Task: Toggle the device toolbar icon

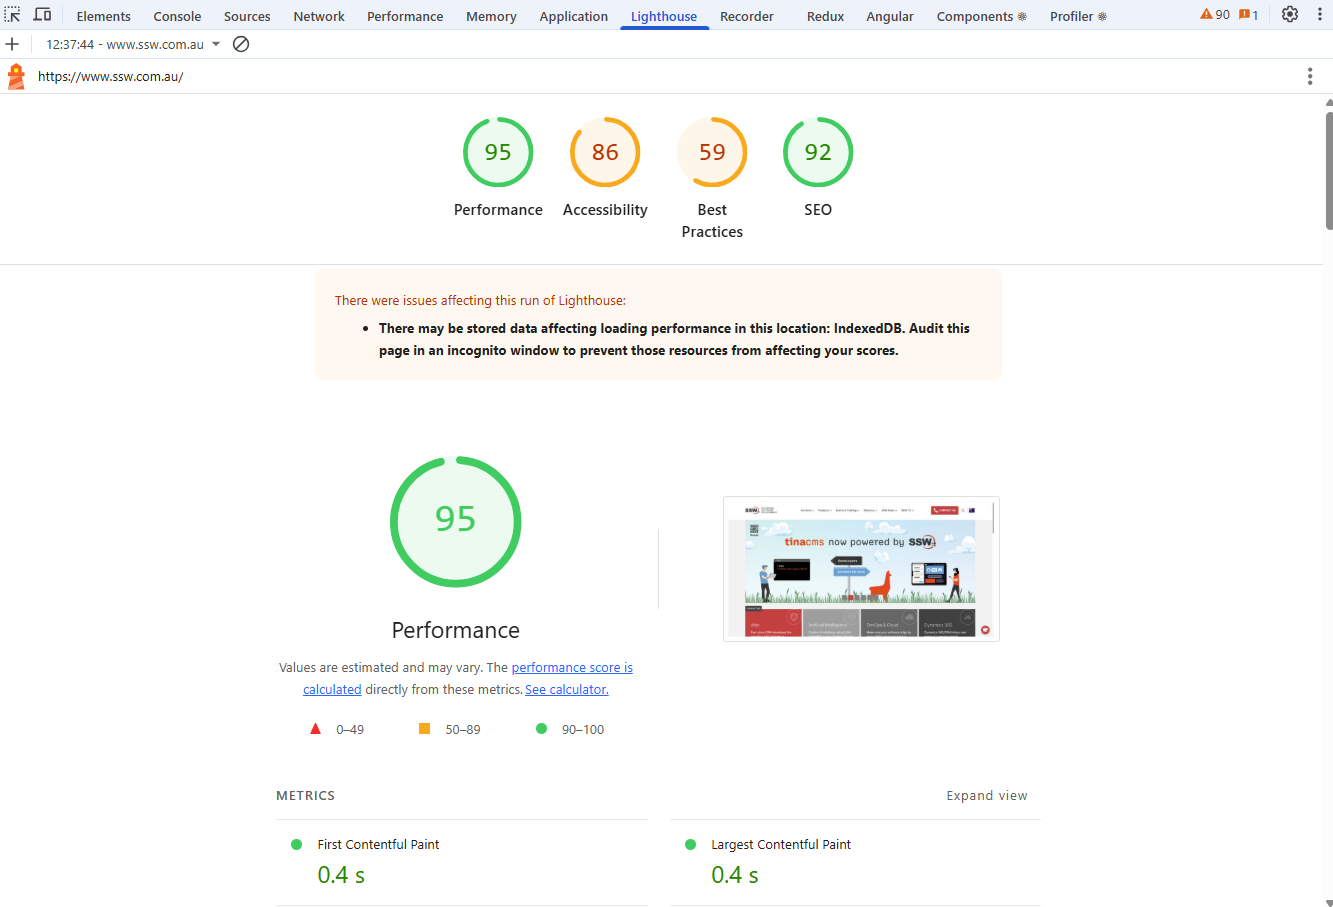Action: click(x=42, y=15)
